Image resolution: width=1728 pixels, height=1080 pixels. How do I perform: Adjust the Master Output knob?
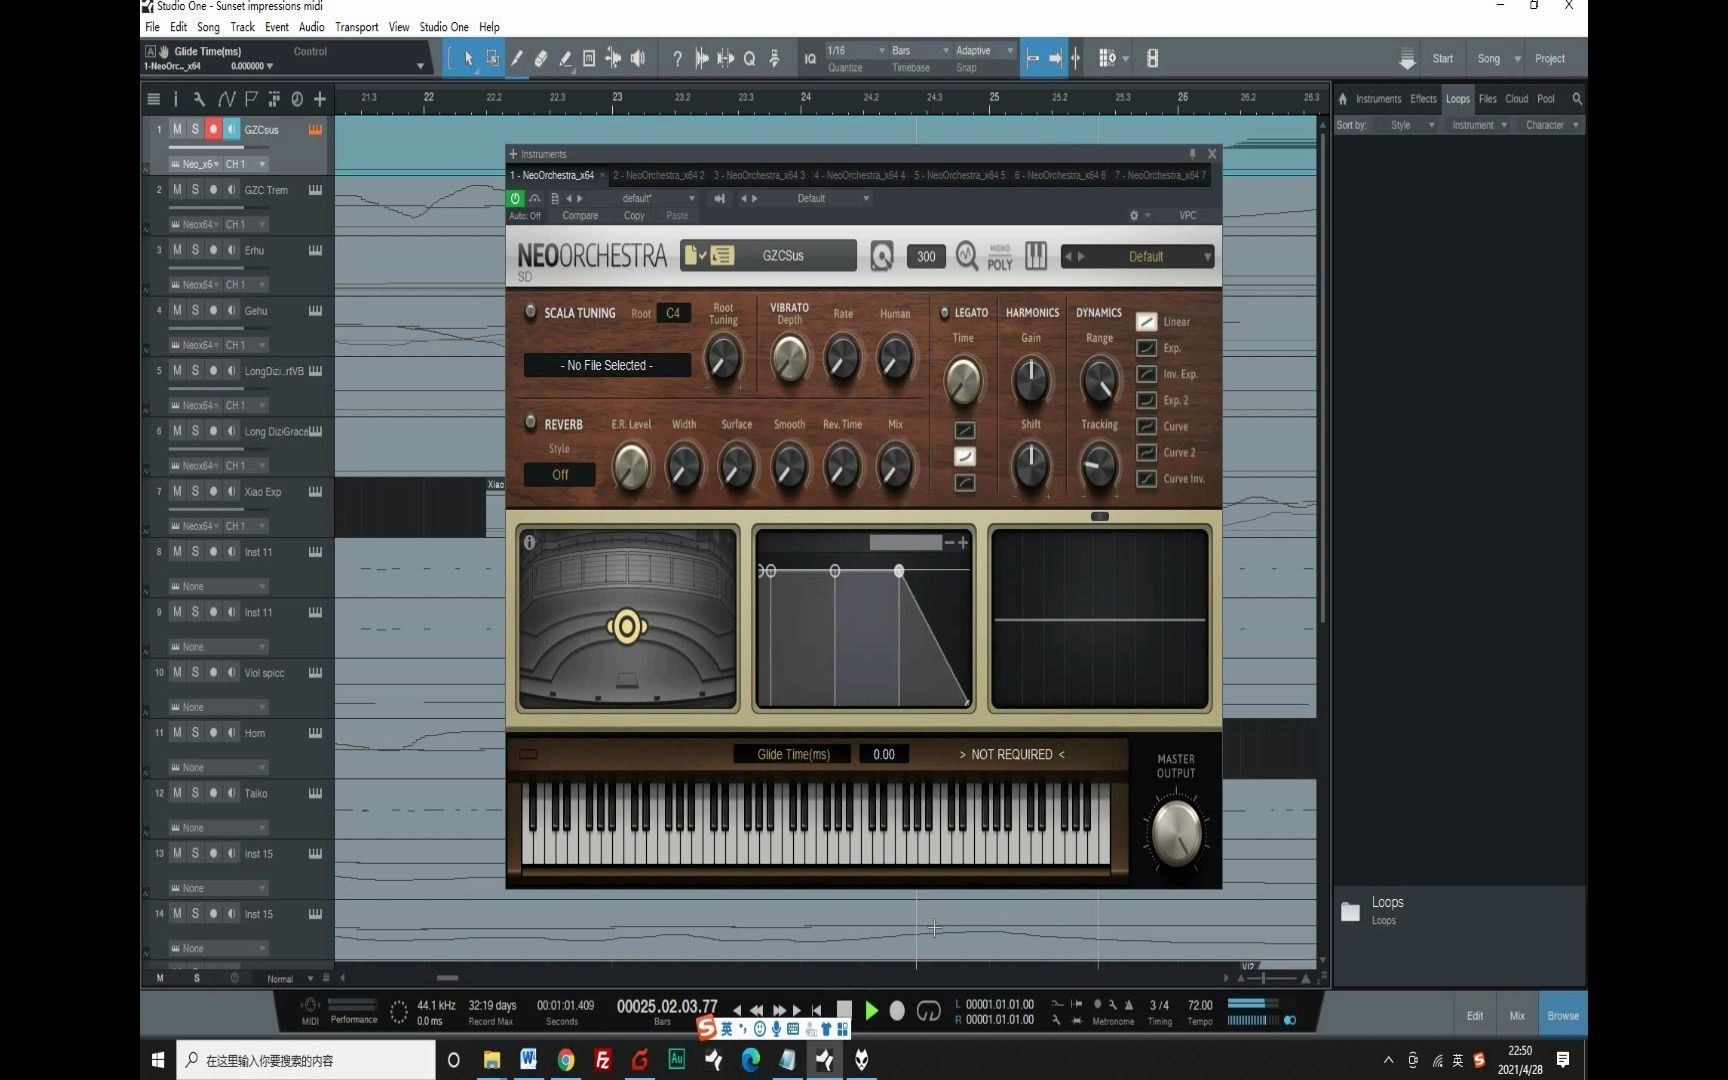pyautogui.click(x=1176, y=832)
